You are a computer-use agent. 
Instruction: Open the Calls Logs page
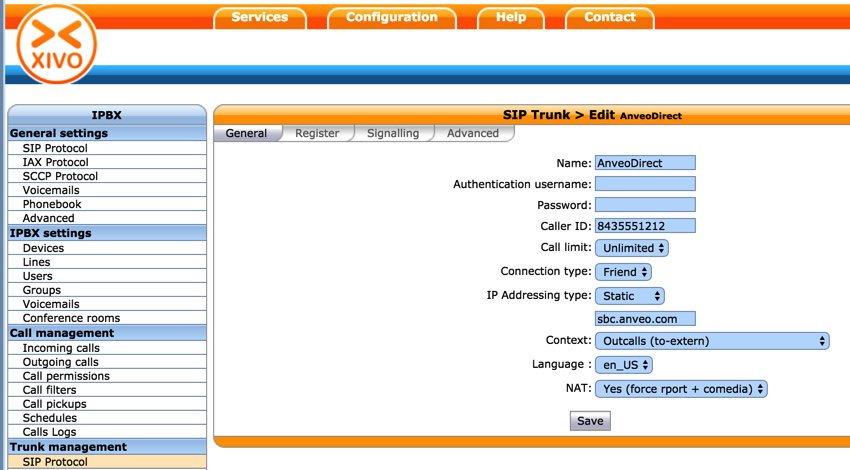coord(107,432)
